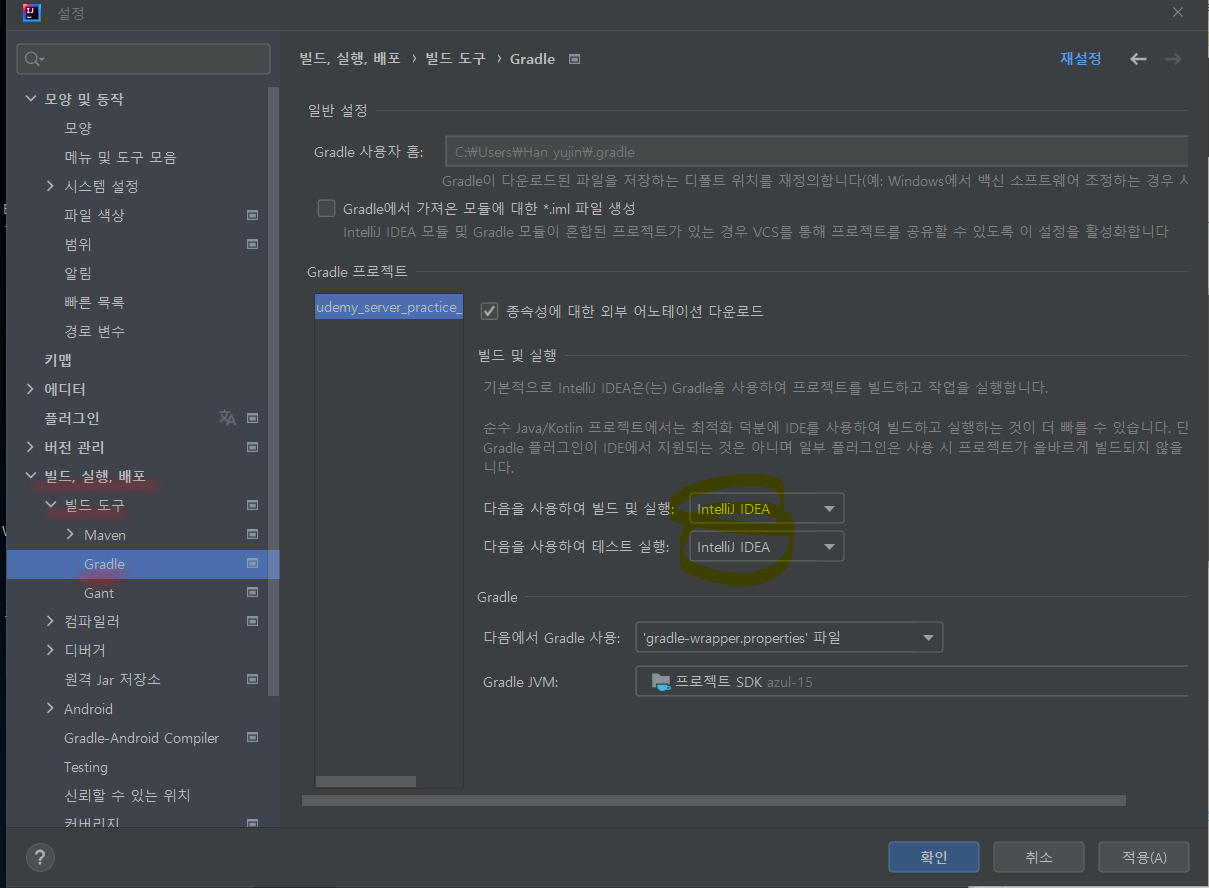
Task: Enable *.iml file generation for Gradle modules
Action: tap(326, 208)
